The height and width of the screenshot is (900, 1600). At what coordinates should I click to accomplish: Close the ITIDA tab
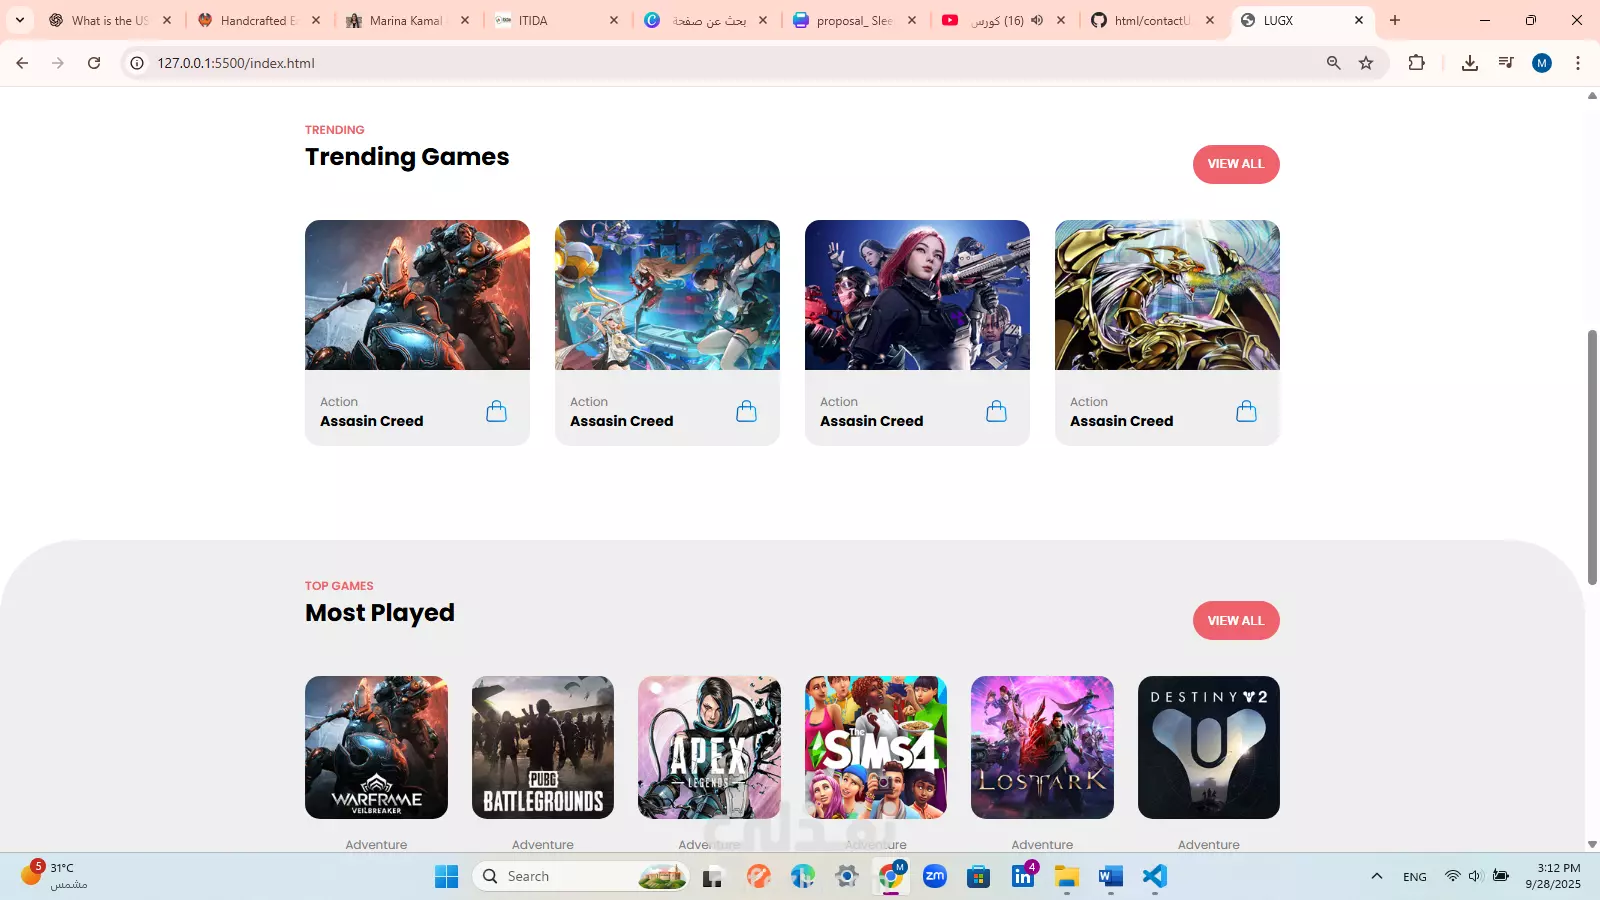pyautogui.click(x=614, y=20)
